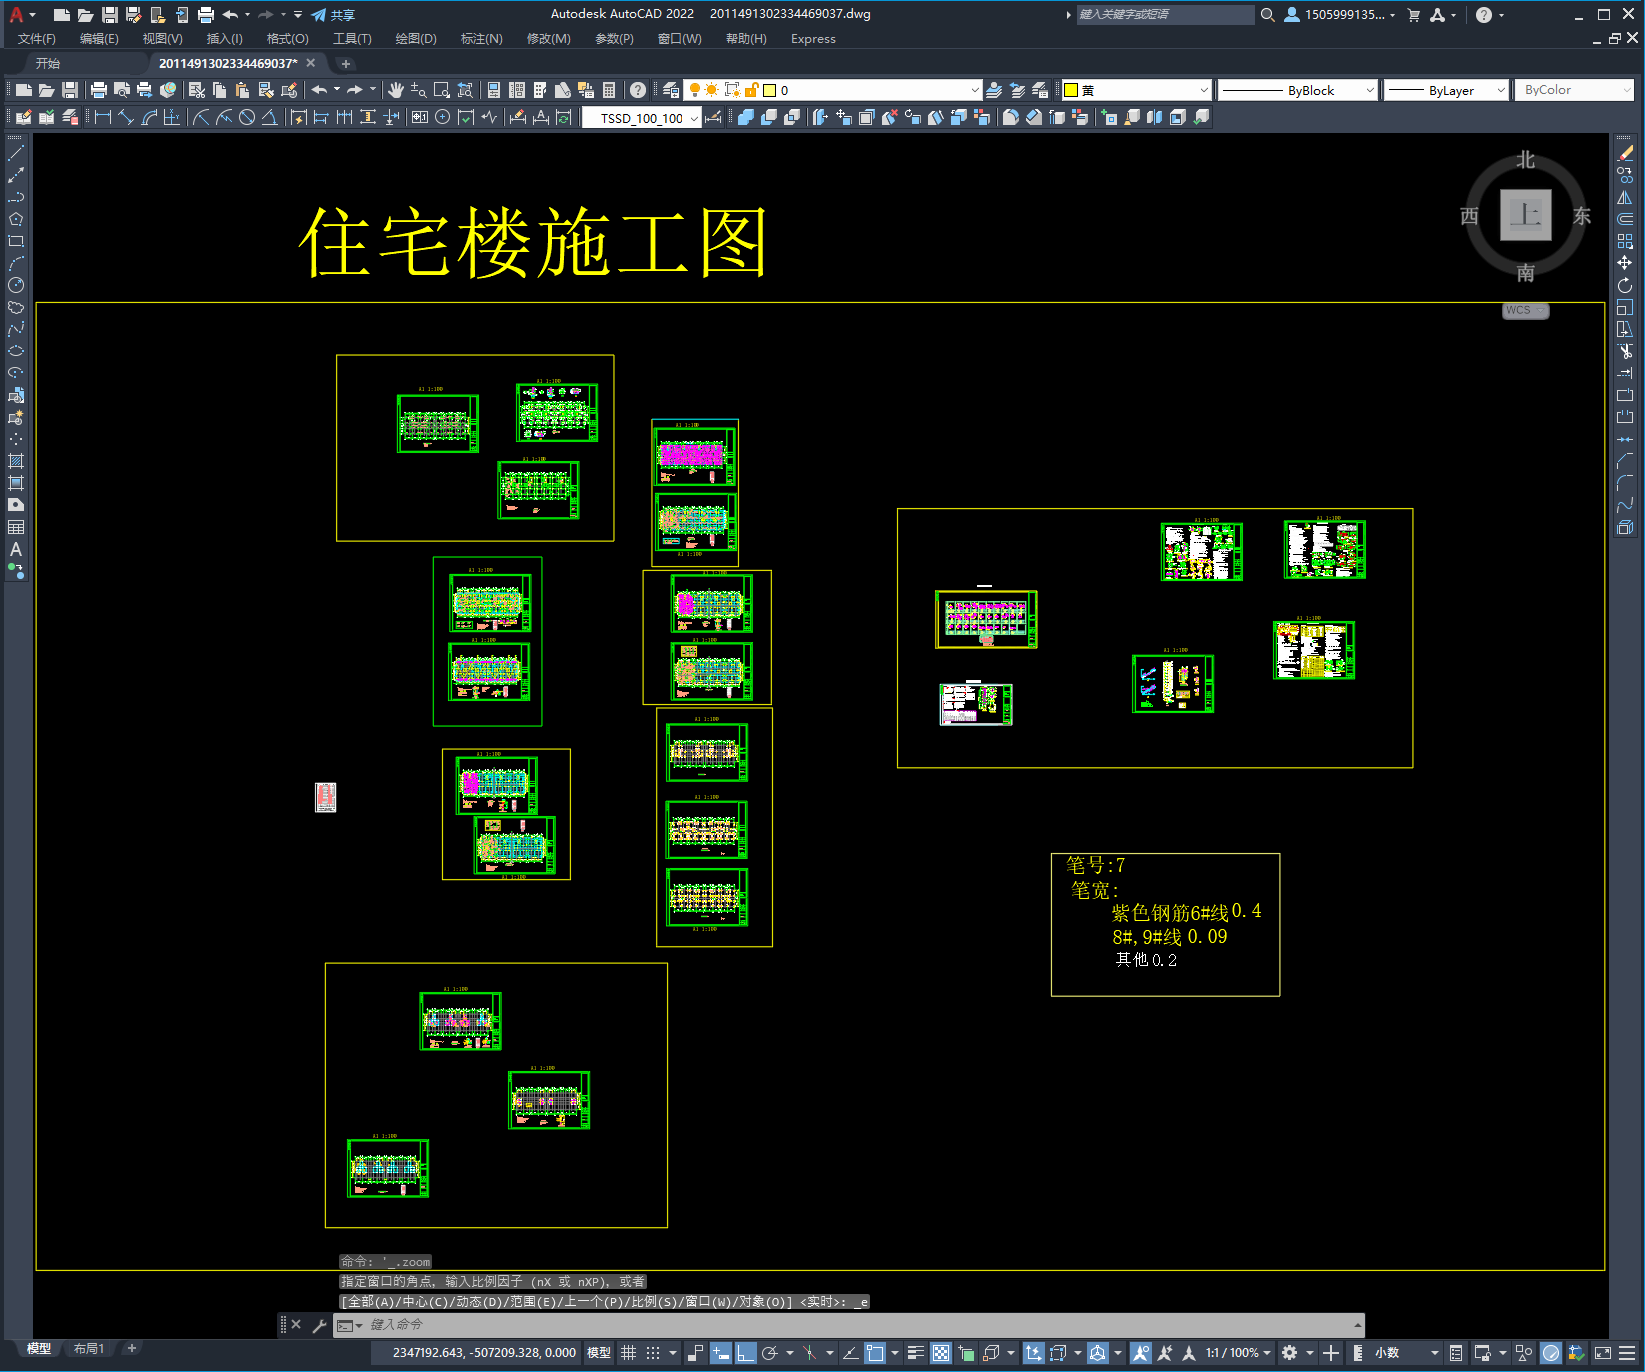Select the Multiline Text A tool
The width and height of the screenshot is (1645, 1372).
point(16,549)
